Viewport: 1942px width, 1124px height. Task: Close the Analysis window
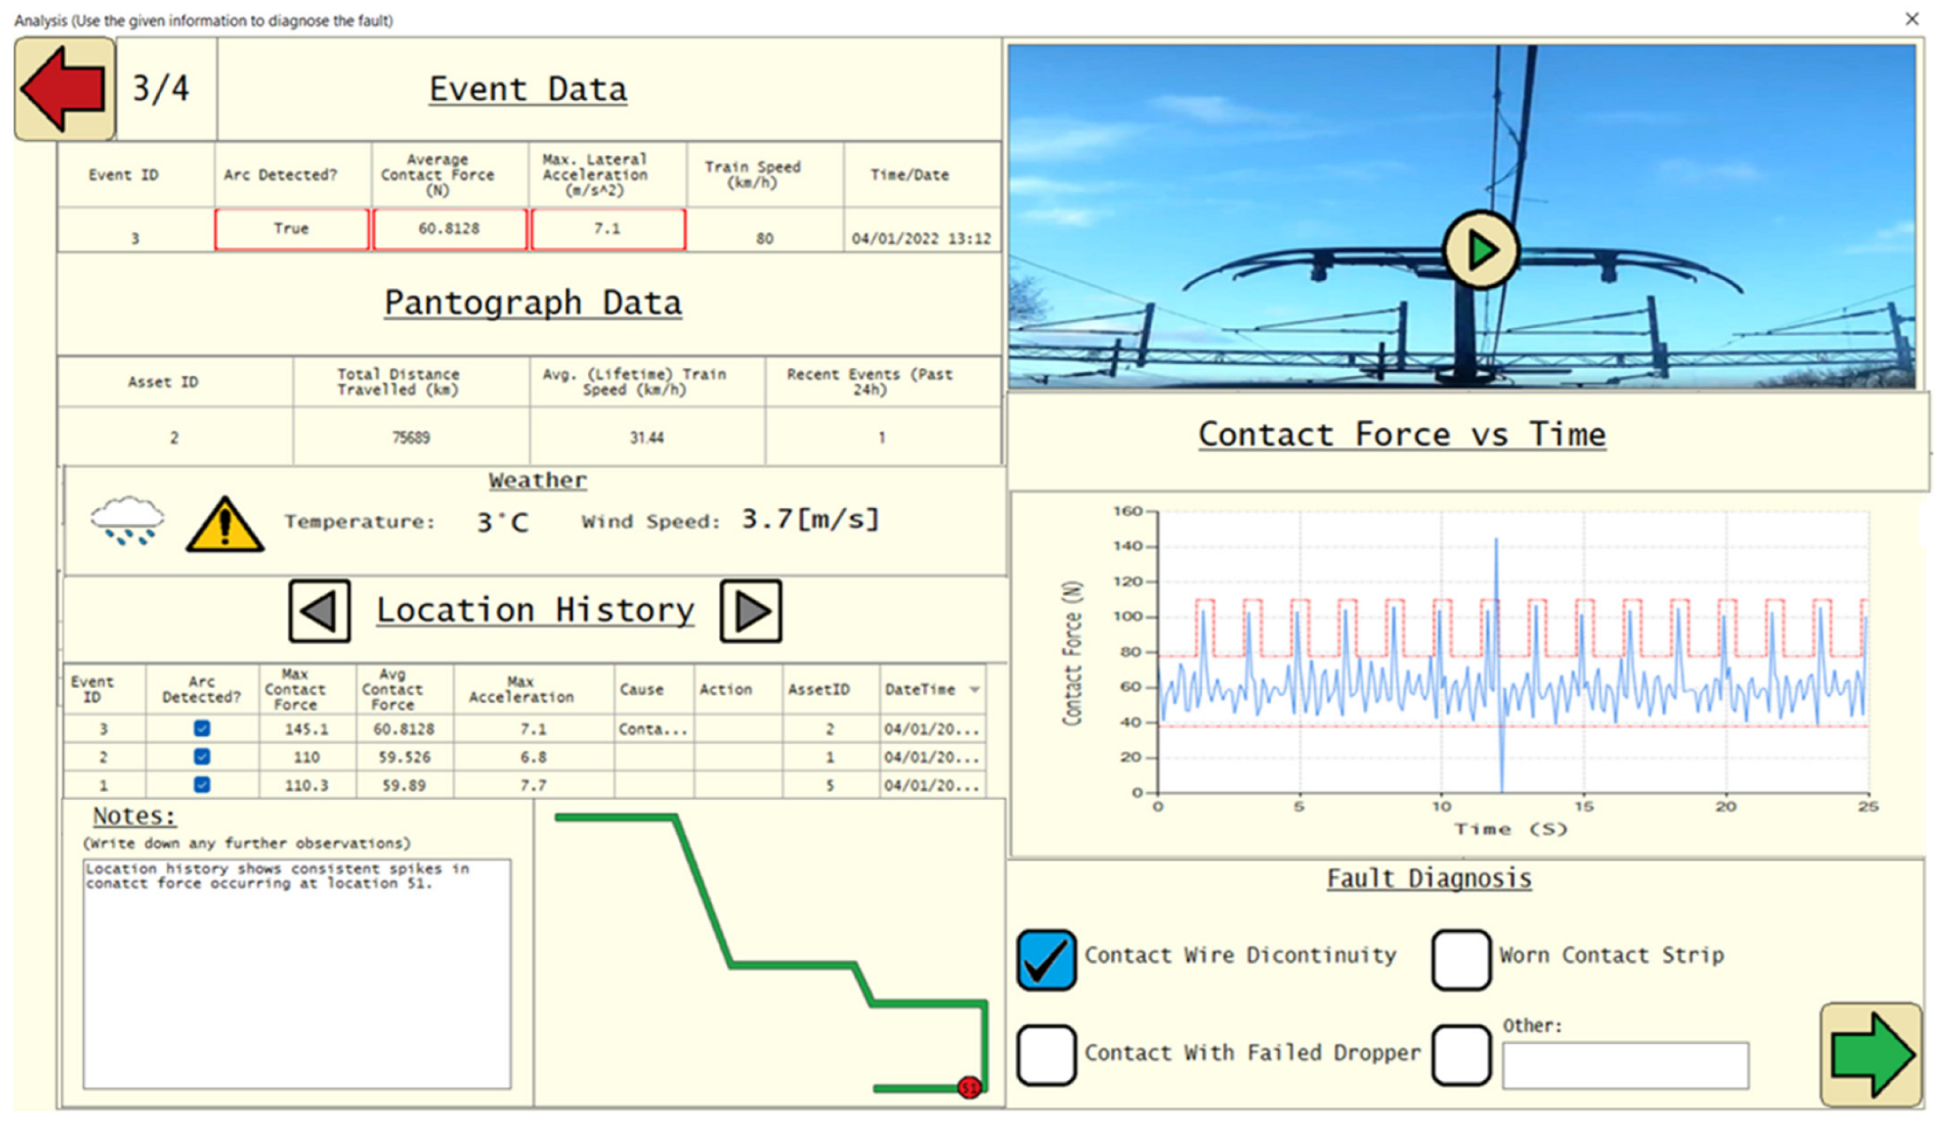[x=1911, y=19]
